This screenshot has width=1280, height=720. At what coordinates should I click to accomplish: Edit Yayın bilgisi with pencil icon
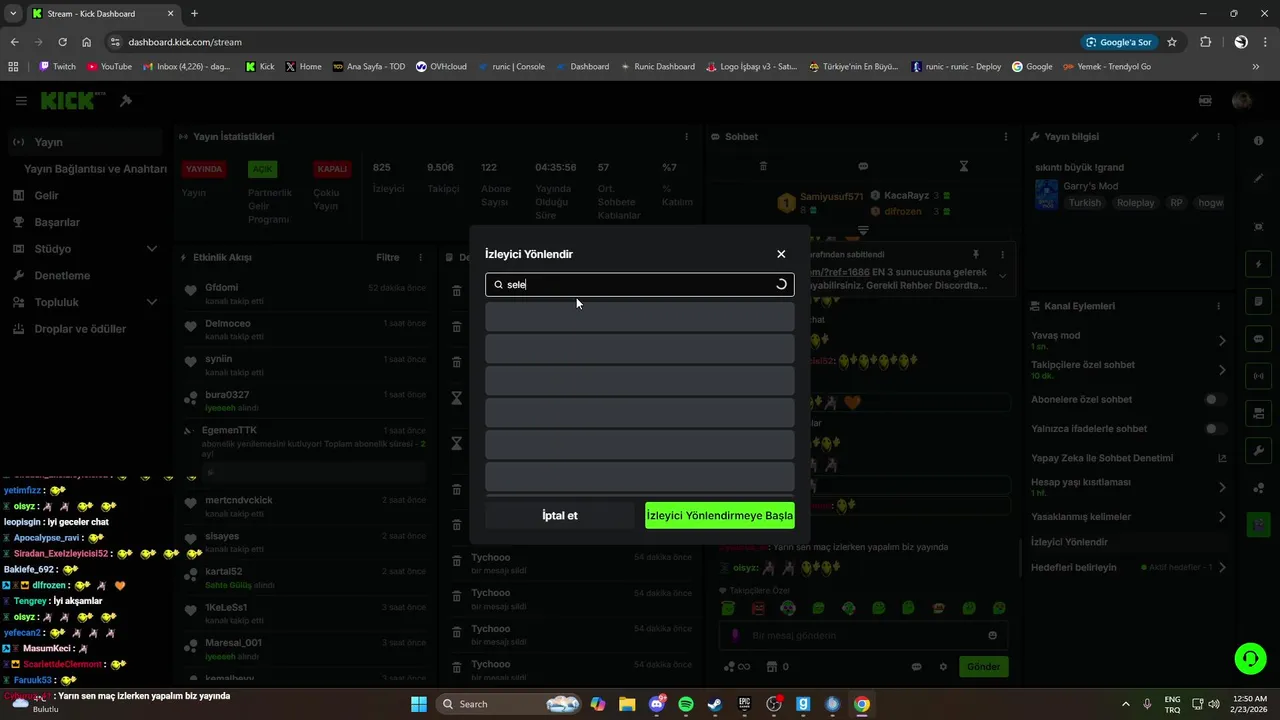pyautogui.click(x=1194, y=137)
